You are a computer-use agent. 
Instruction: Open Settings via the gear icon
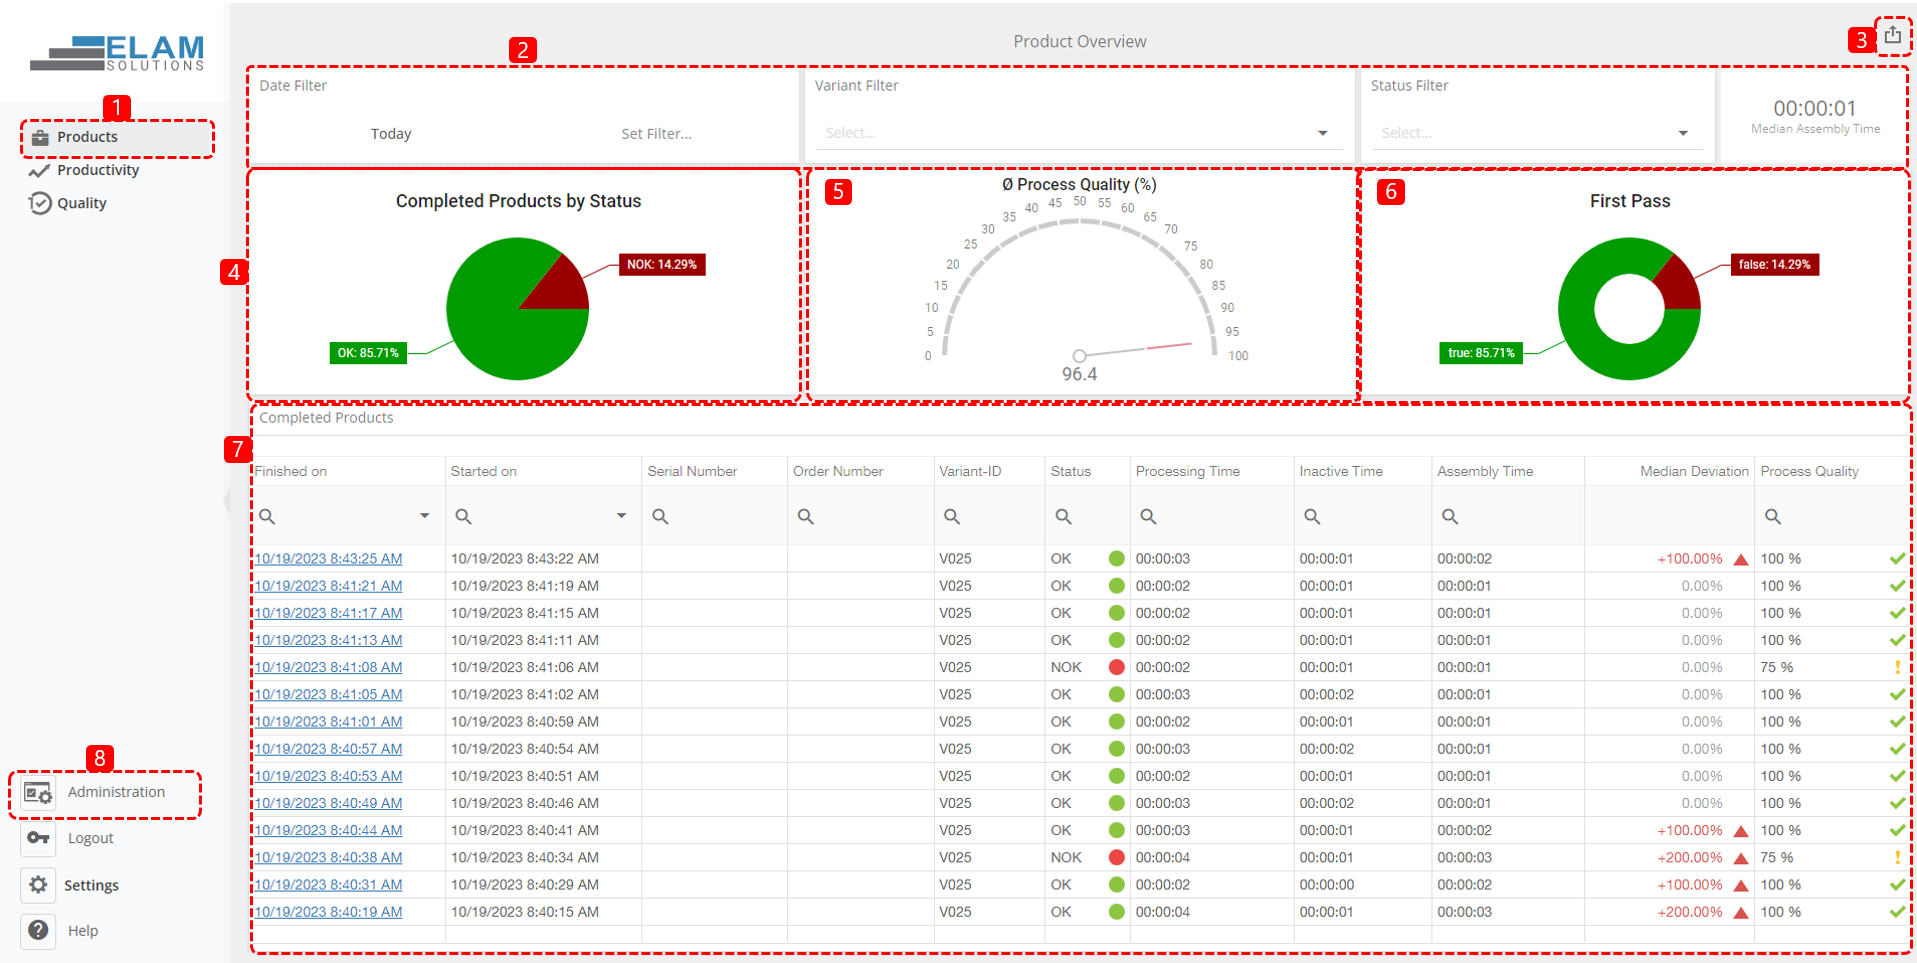pos(38,885)
